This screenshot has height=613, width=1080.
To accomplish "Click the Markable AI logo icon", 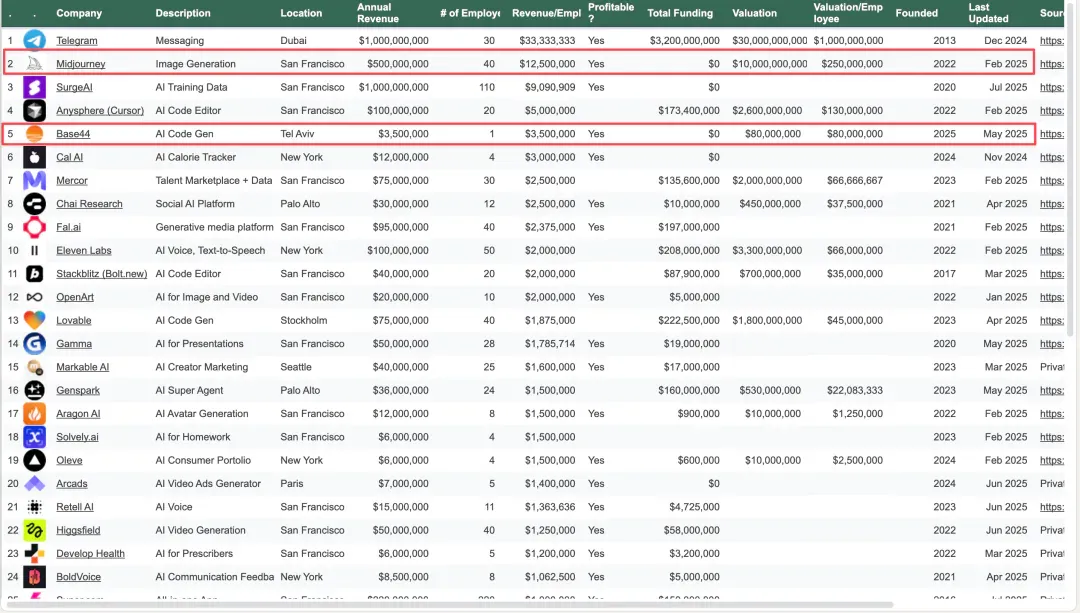I will (x=34, y=367).
